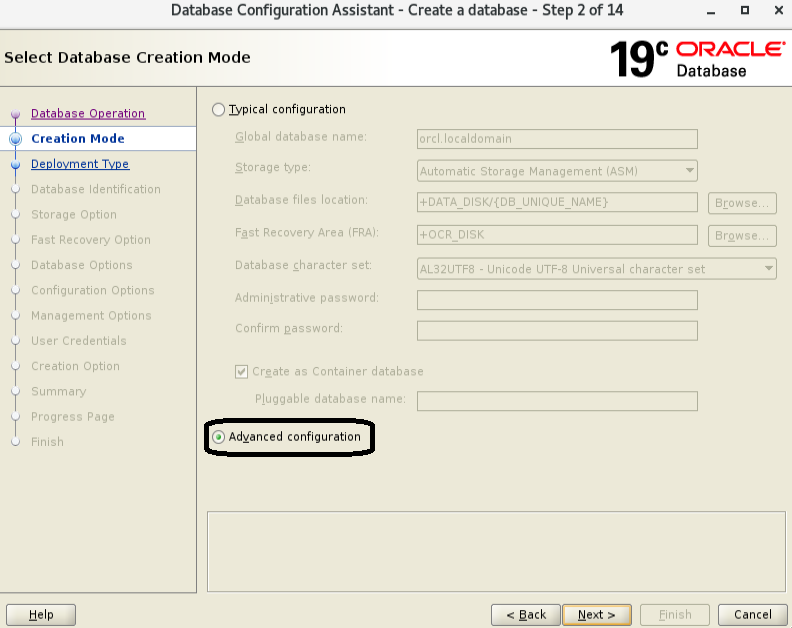
Task: Open the Database Operation step link
Action: [x=88, y=114]
